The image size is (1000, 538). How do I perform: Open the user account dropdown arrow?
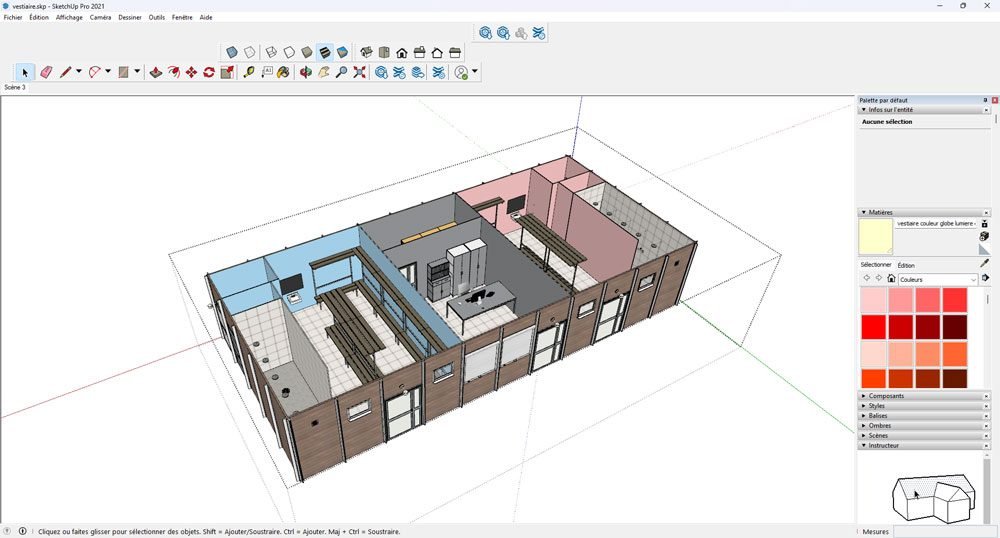pos(474,71)
